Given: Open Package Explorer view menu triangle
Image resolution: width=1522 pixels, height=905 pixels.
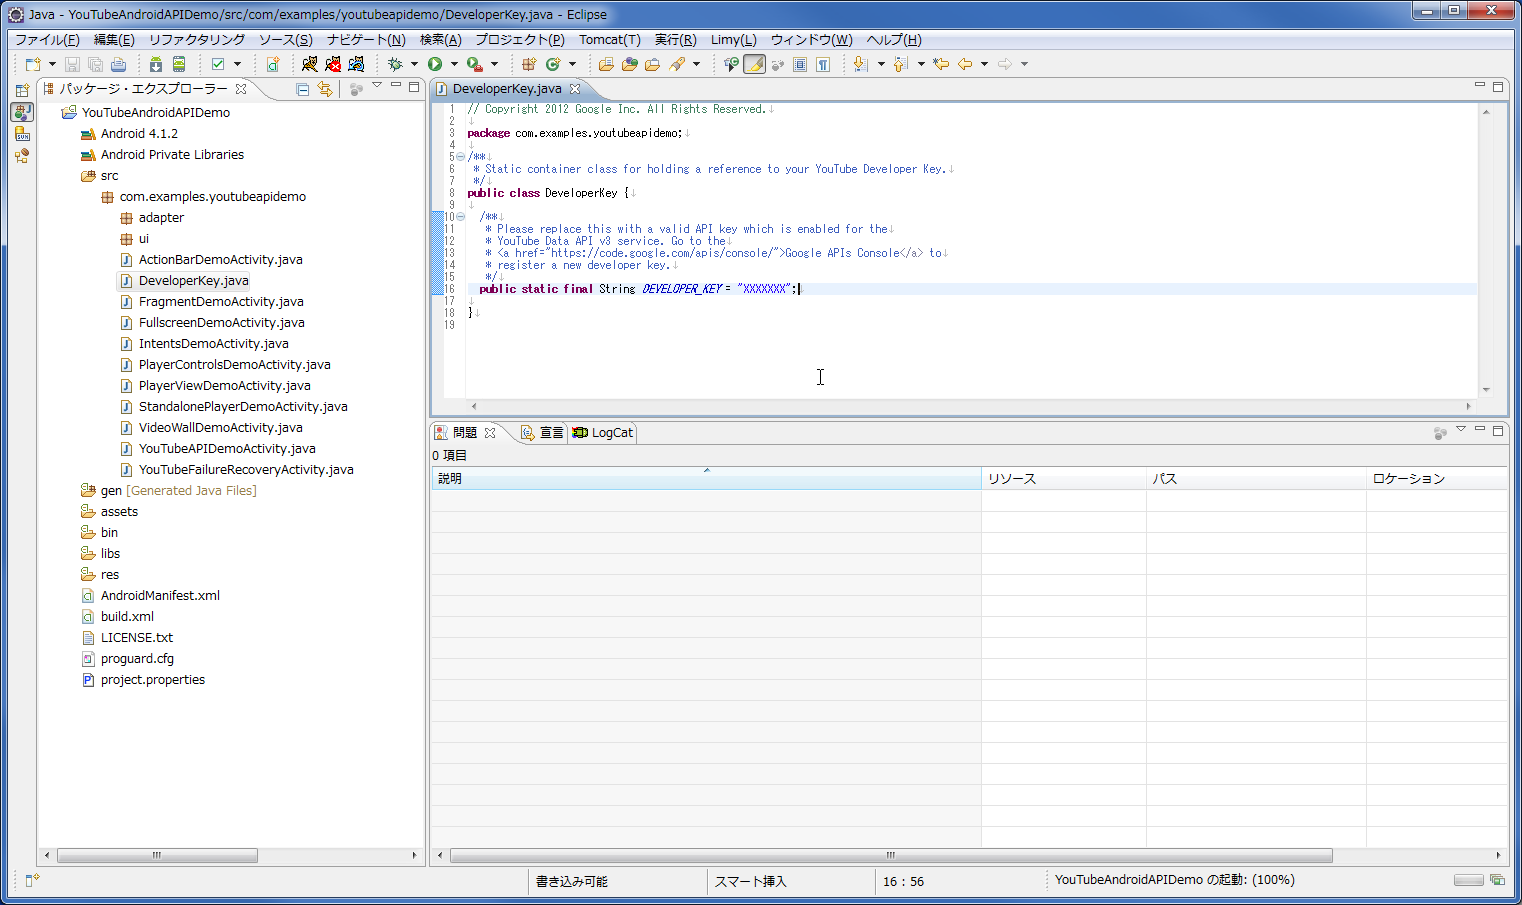Looking at the screenshot, I should coord(377,86).
